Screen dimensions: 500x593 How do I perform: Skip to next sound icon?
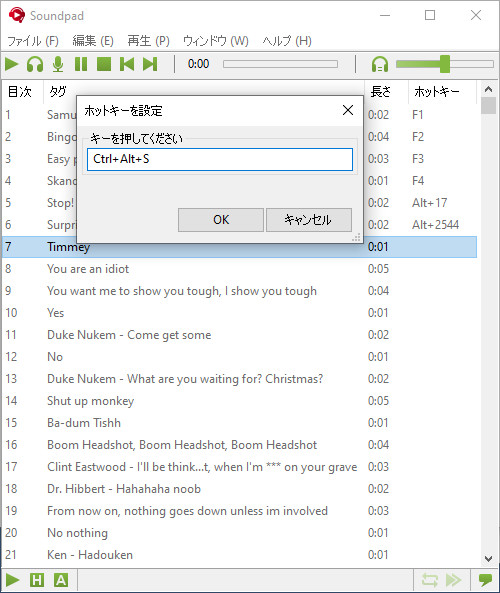click(150, 64)
